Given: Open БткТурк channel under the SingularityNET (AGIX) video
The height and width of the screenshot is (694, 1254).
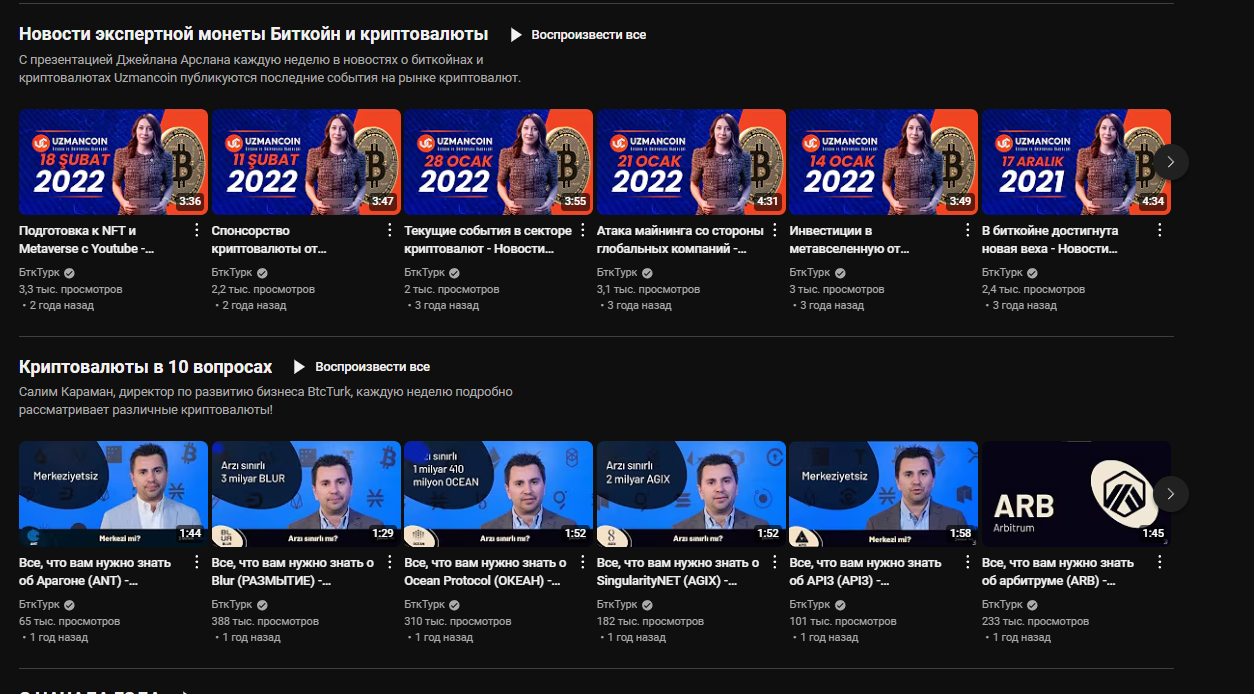Looking at the screenshot, I should (x=617, y=605).
